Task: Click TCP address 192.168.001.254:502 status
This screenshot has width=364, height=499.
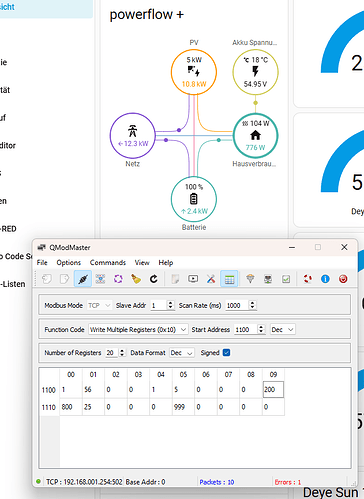Action: [84, 482]
